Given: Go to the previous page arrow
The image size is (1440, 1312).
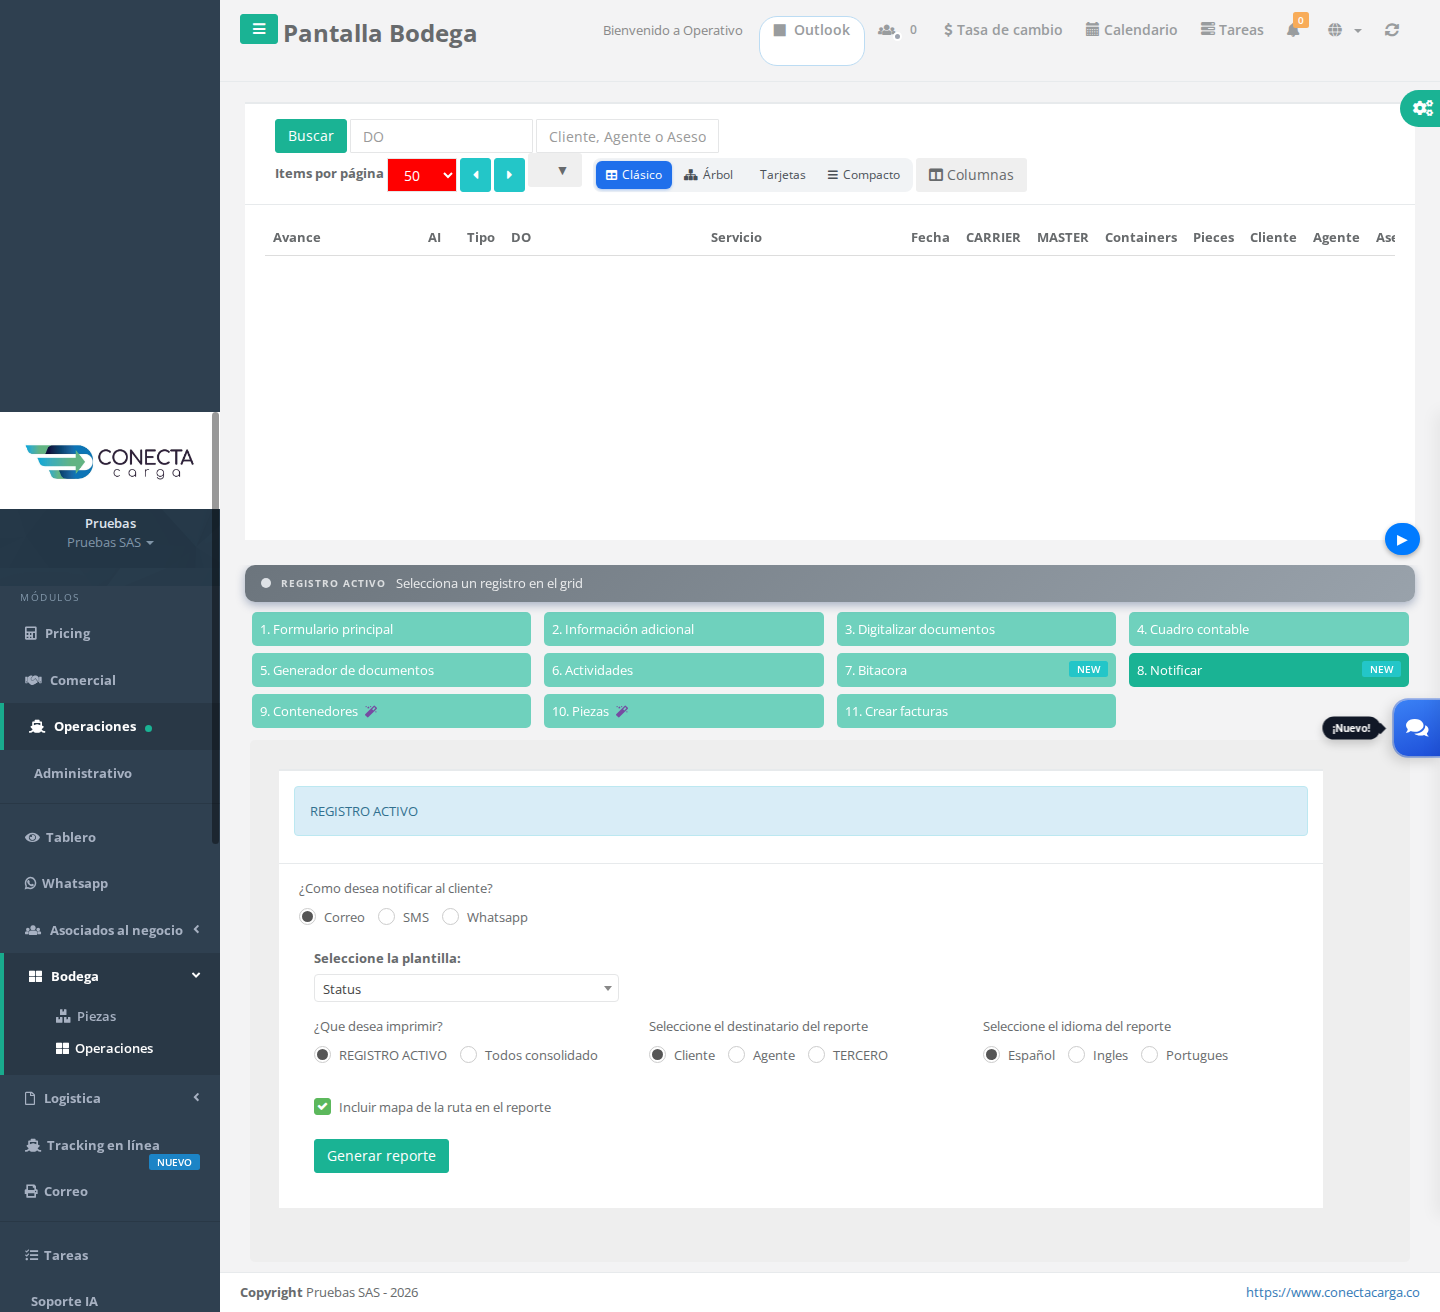Looking at the screenshot, I should [x=475, y=175].
